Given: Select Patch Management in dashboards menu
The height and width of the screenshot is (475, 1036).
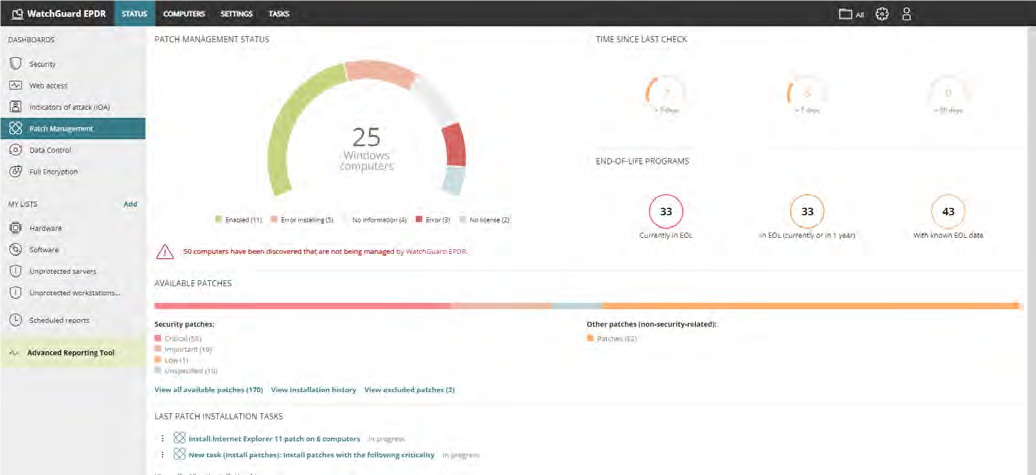Looking at the screenshot, I should point(73,129).
